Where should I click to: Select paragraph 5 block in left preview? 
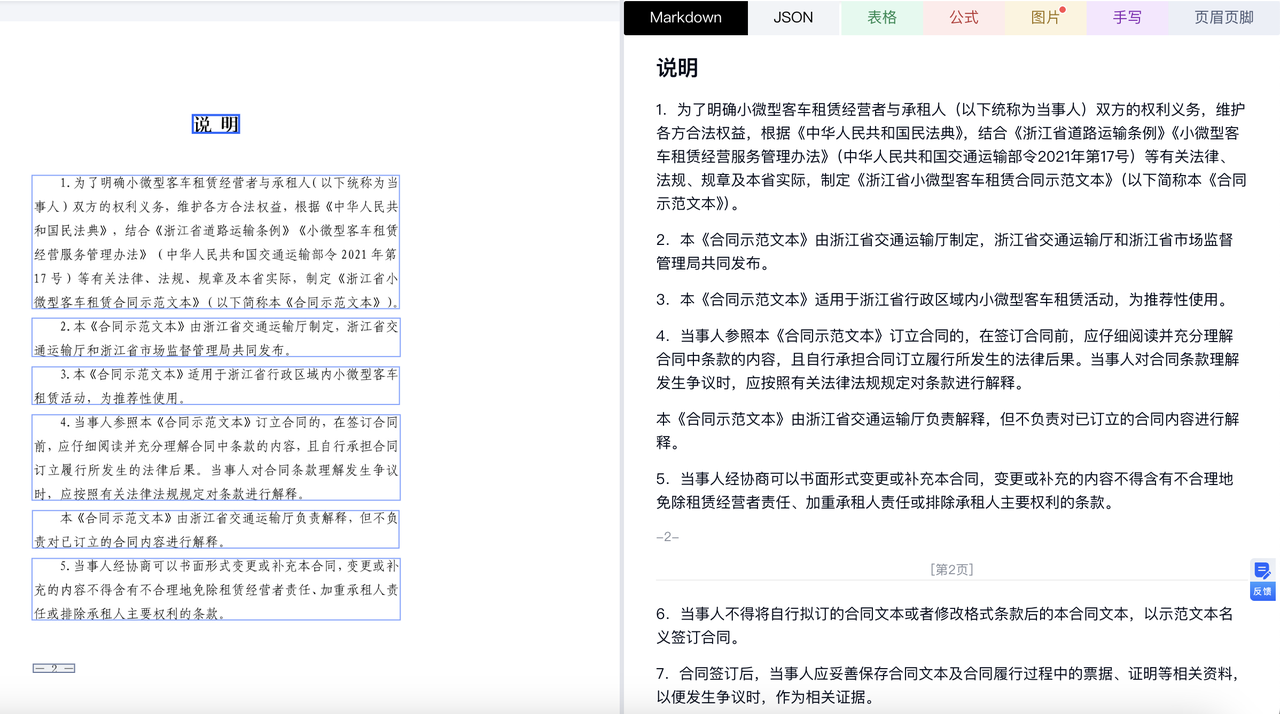point(214,589)
